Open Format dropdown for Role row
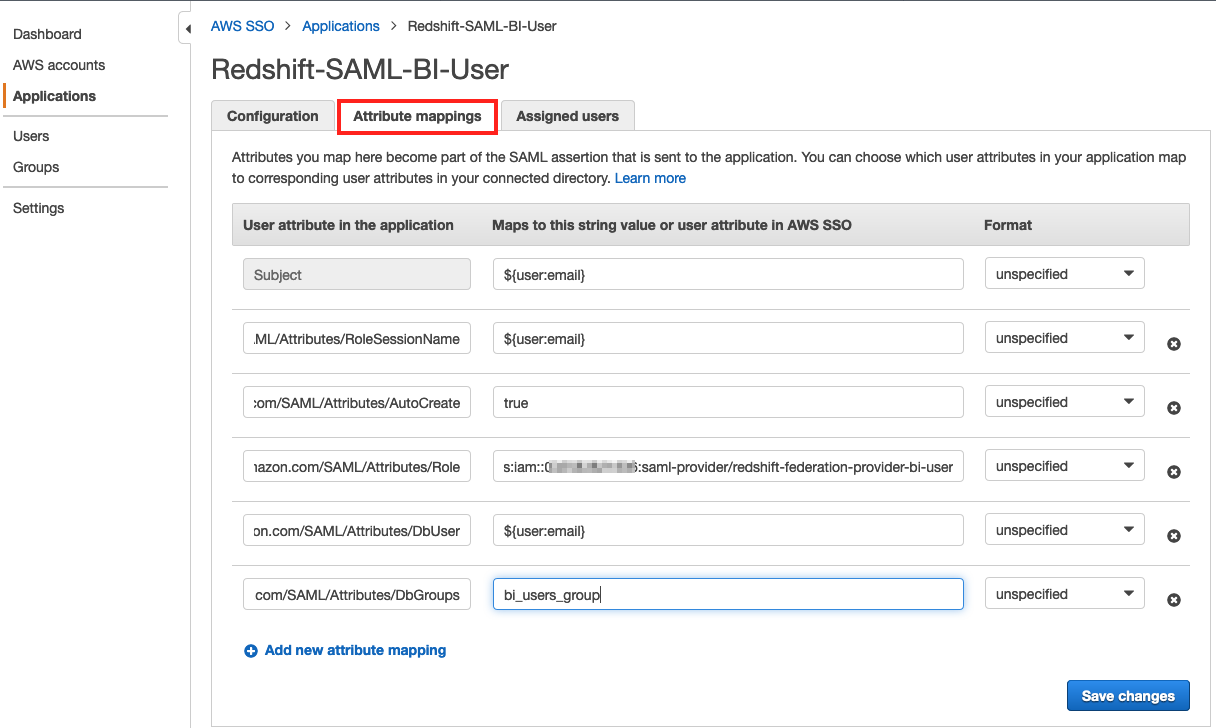The image size is (1216, 728). (1064, 466)
